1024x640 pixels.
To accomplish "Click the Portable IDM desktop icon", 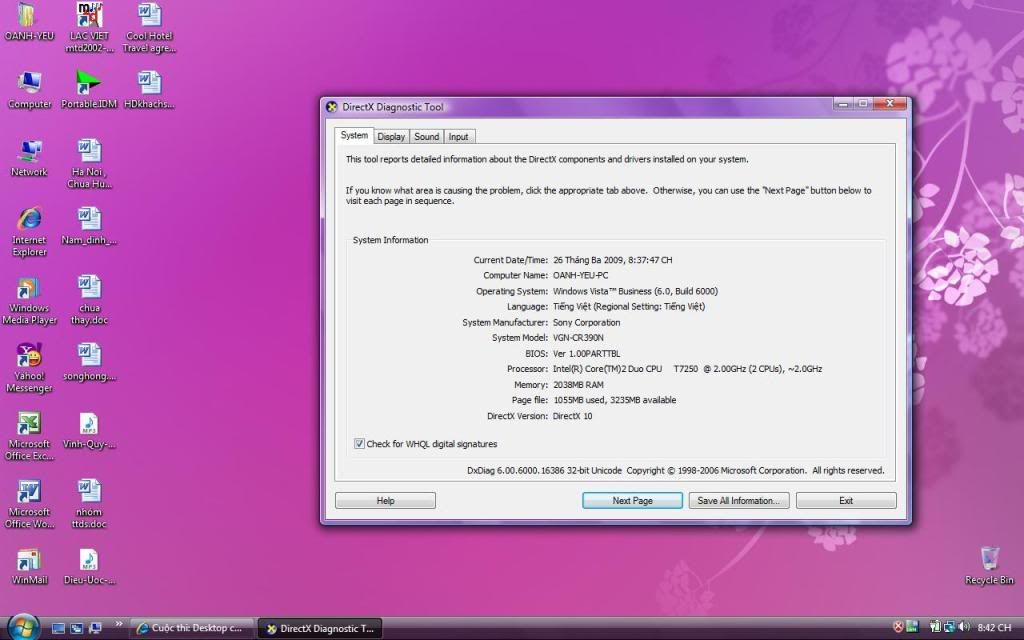I will point(89,83).
